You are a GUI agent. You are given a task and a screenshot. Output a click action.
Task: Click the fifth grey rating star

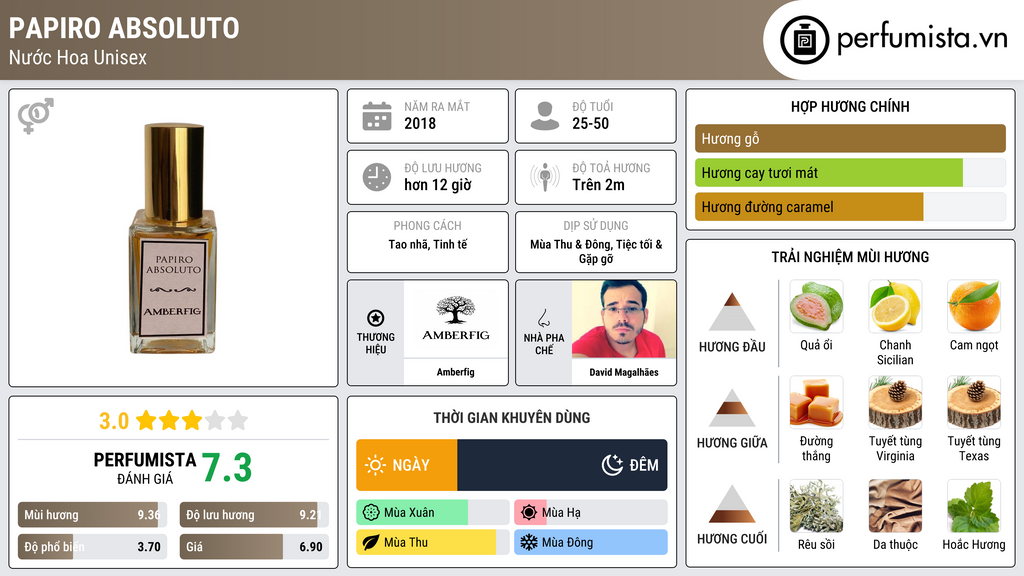(x=238, y=420)
